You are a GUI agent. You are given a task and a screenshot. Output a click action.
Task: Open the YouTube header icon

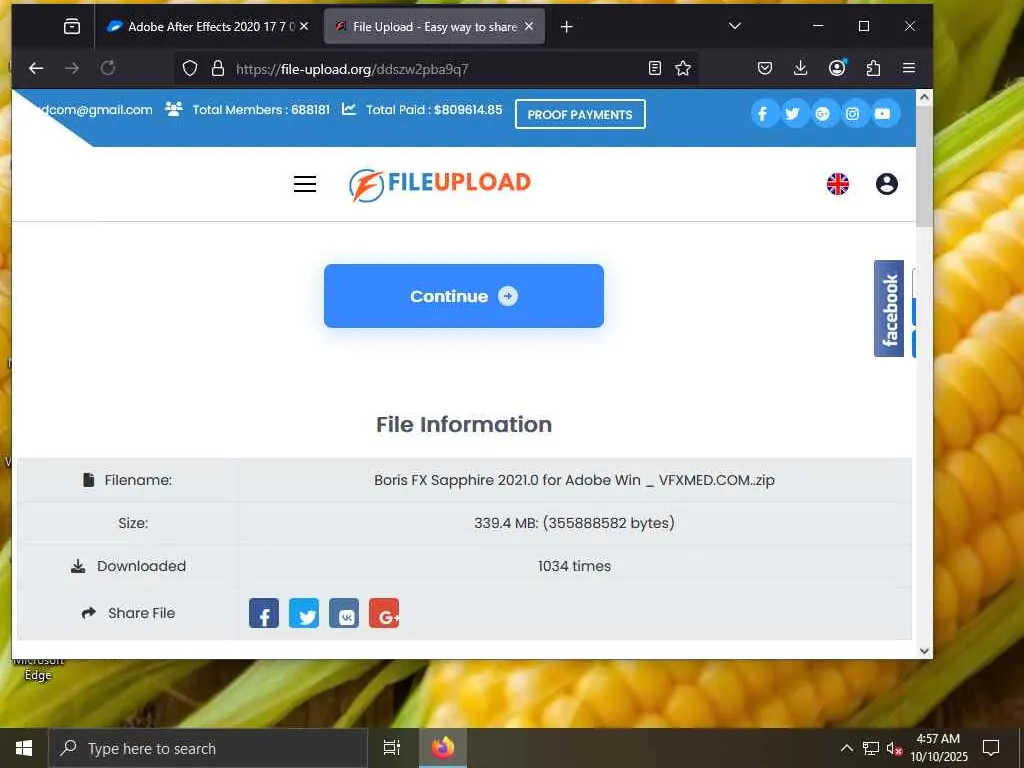[x=882, y=114]
